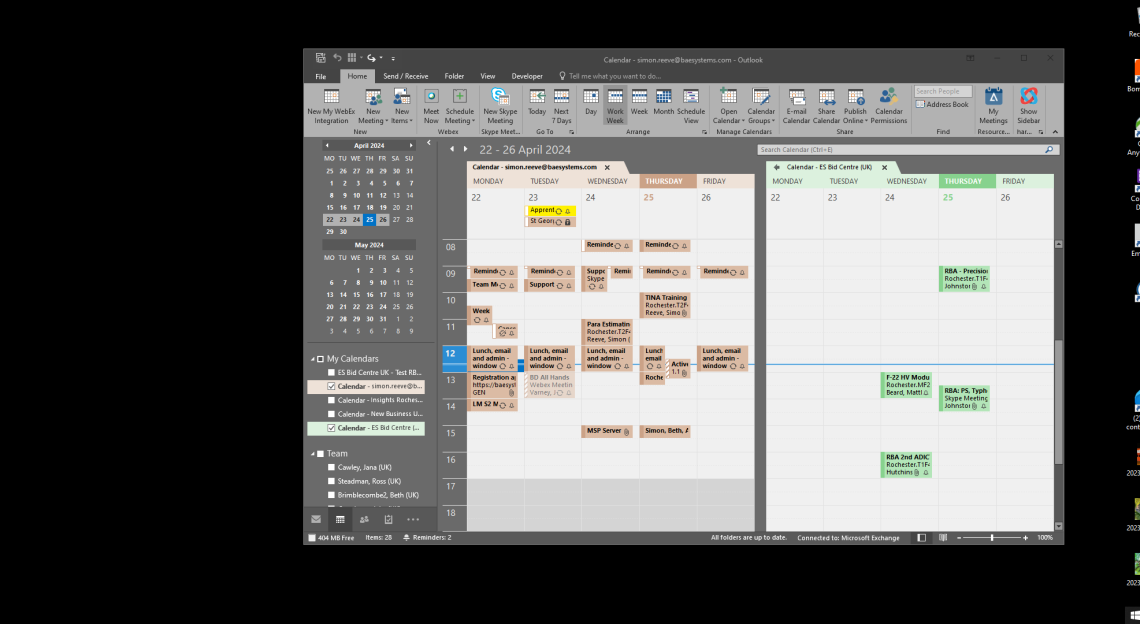This screenshot has width=1140, height=624.
Task: Go back to previous week in calendar
Action: coord(452,149)
